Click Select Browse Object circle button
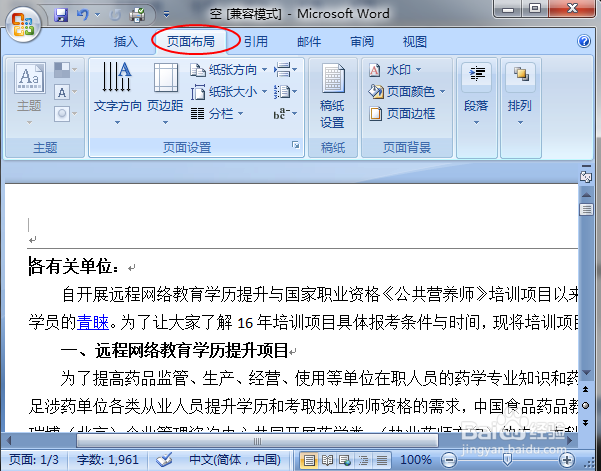The height and width of the screenshot is (471, 601). (x=586, y=405)
